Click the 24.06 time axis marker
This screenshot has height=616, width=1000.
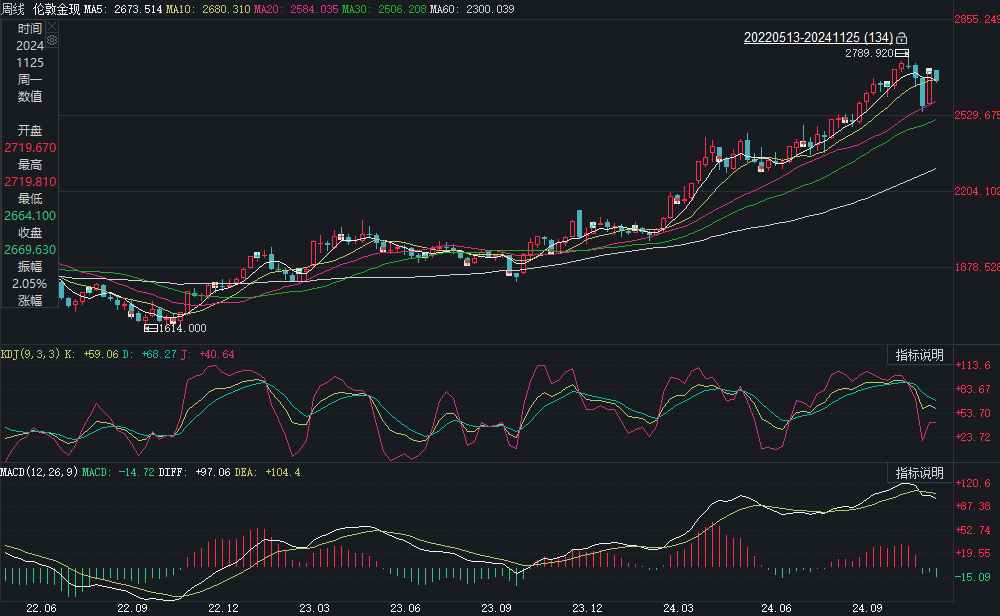click(x=776, y=608)
